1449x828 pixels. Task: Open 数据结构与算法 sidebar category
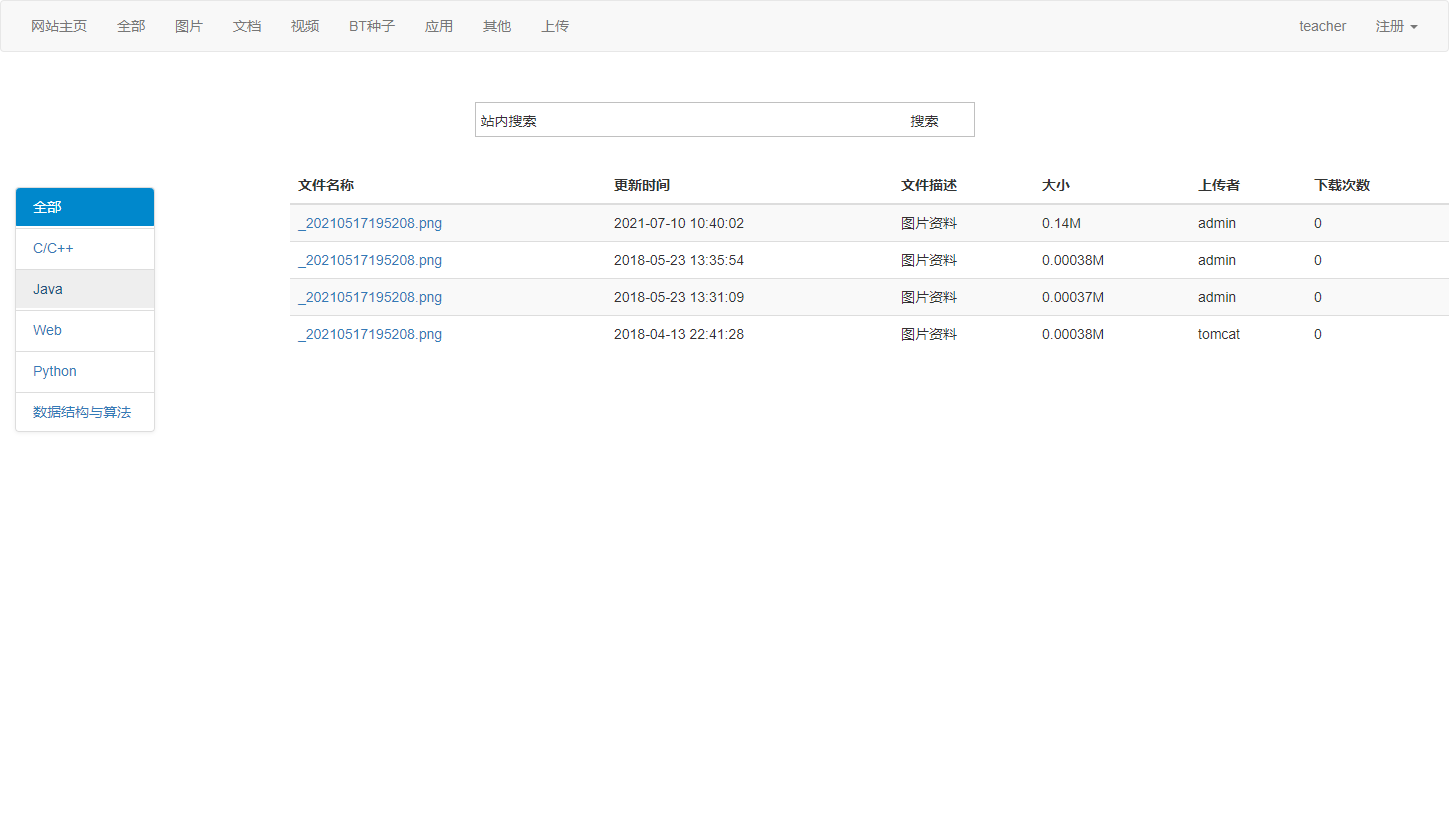click(85, 412)
